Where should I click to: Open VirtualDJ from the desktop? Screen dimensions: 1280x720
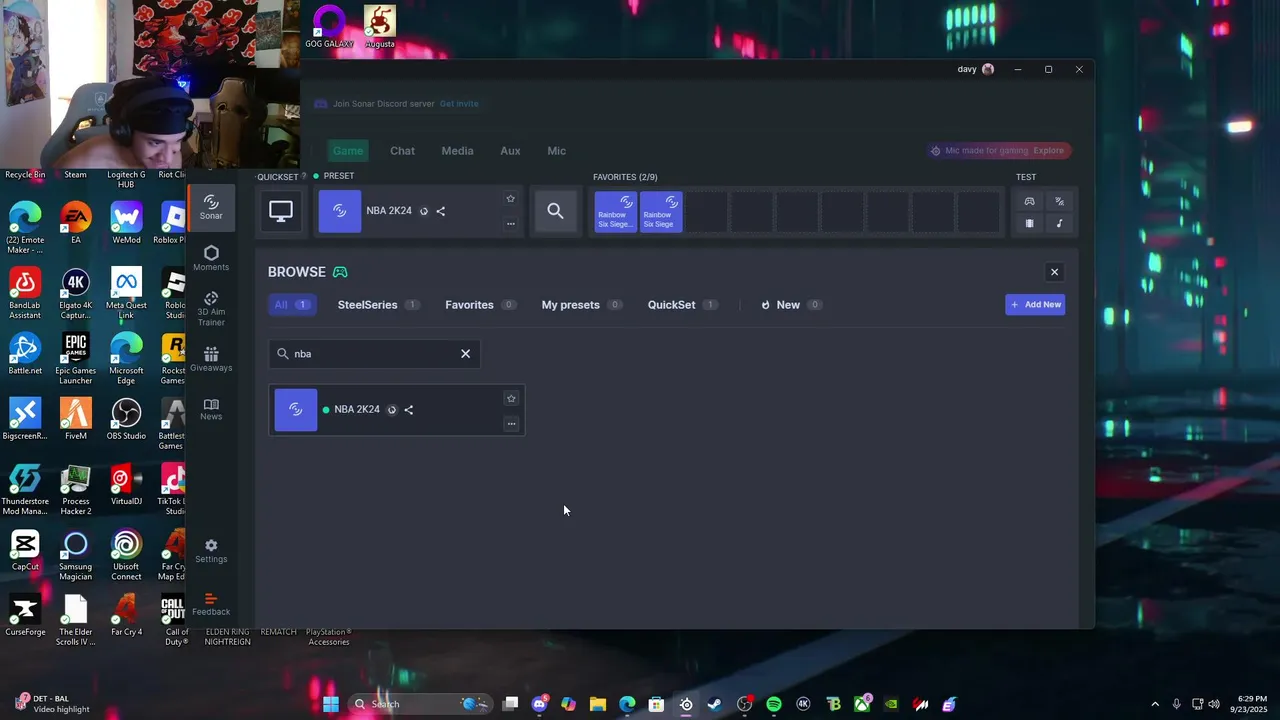tap(126, 485)
